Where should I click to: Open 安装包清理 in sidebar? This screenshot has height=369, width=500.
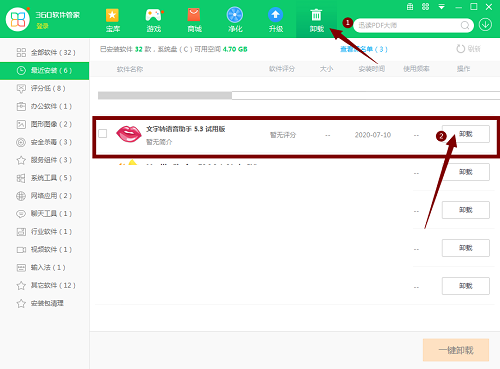[x=44, y=304]
